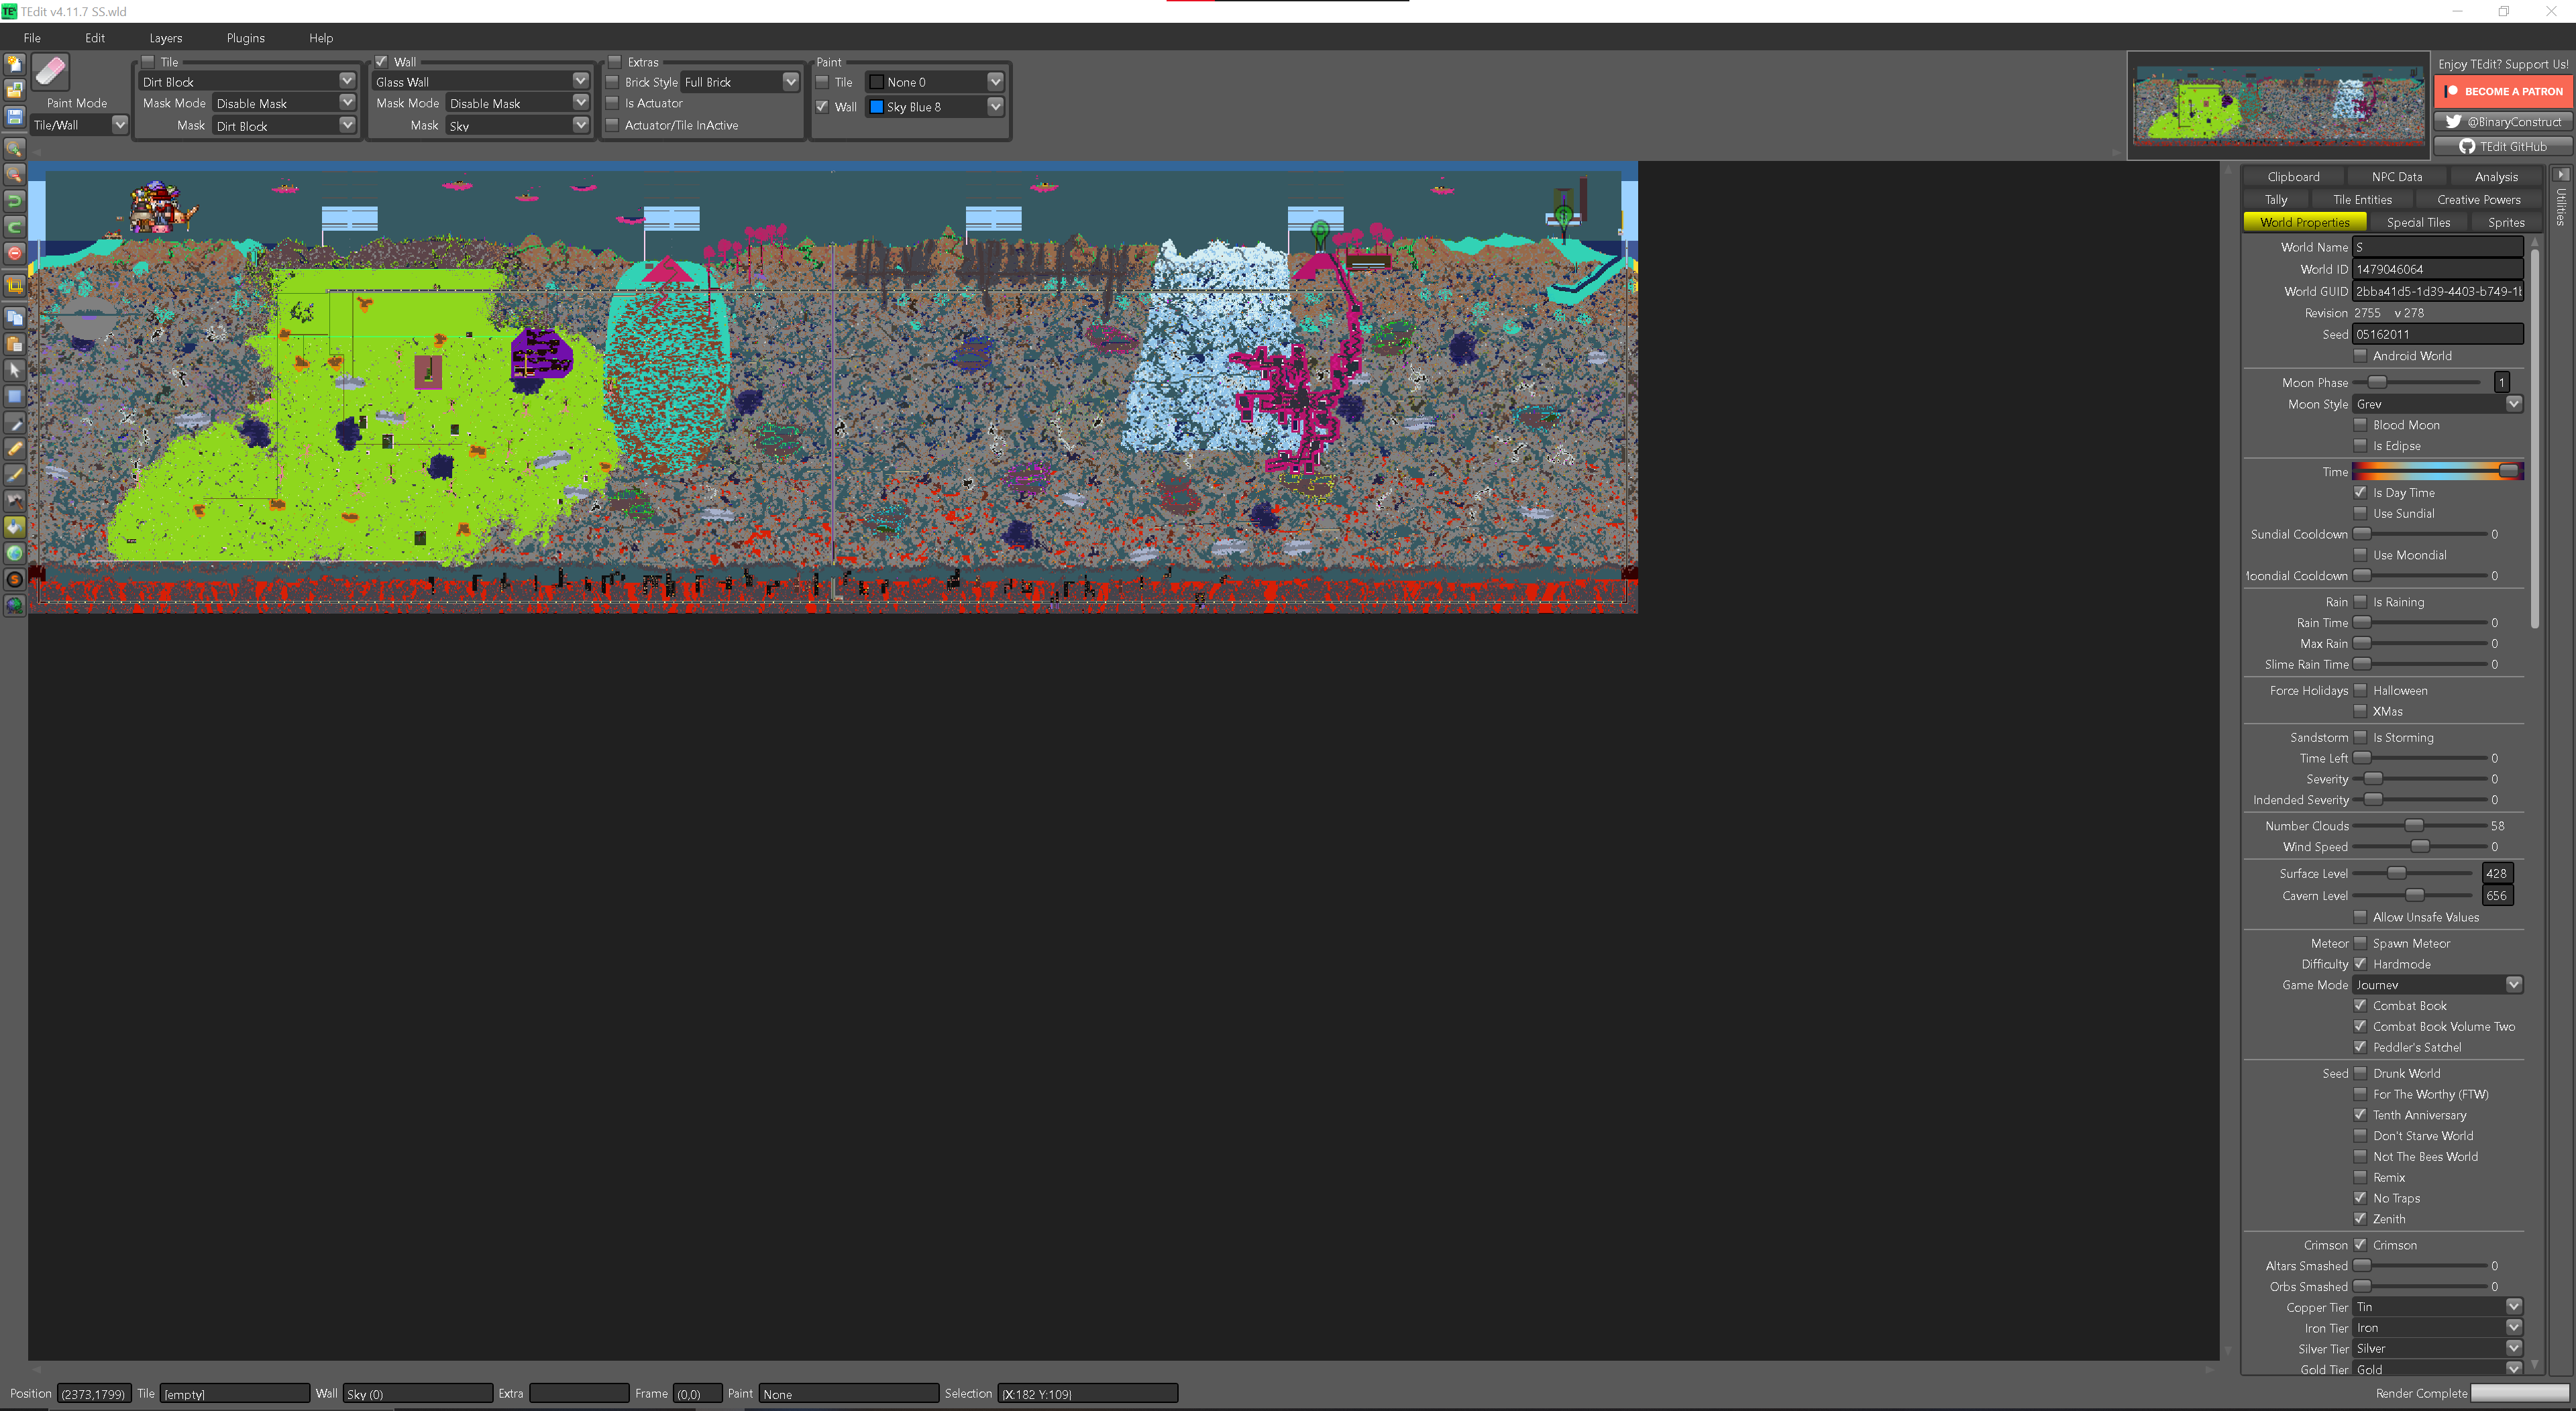Screen dimensions: 2576x1411
Task: Enable the Blood Moon checkbox
Action: pyautogui.click(x=2361, y=424)
